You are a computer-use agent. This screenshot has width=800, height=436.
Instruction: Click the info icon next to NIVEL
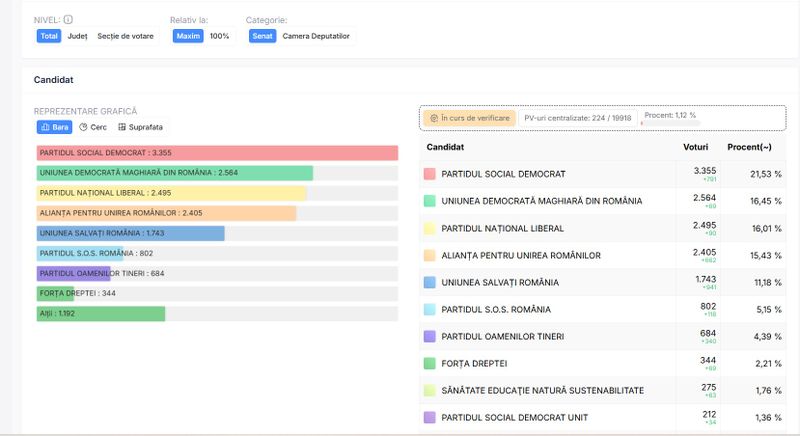pyautogui.click(x=68, y=19)
